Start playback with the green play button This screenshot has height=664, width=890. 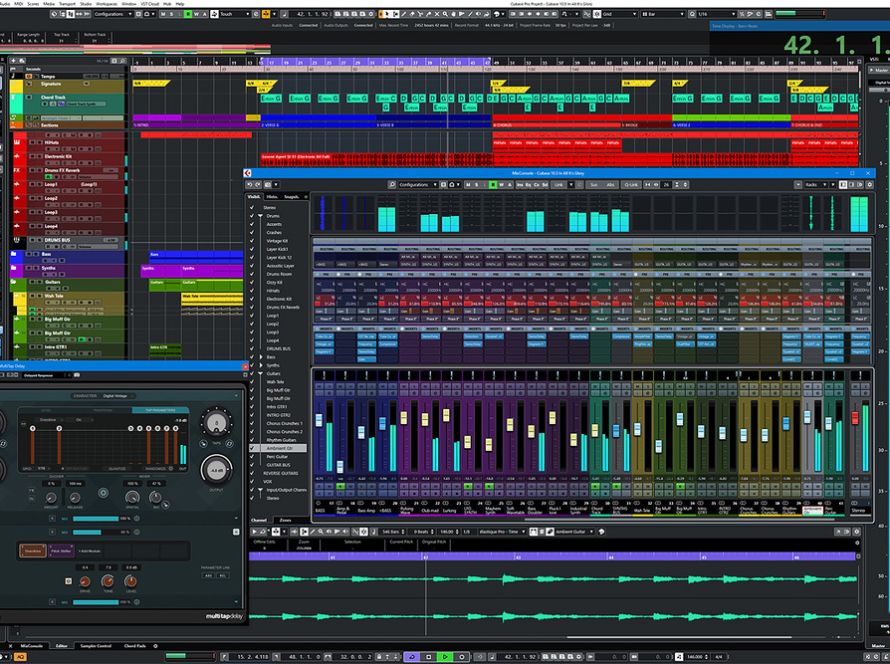445,657
